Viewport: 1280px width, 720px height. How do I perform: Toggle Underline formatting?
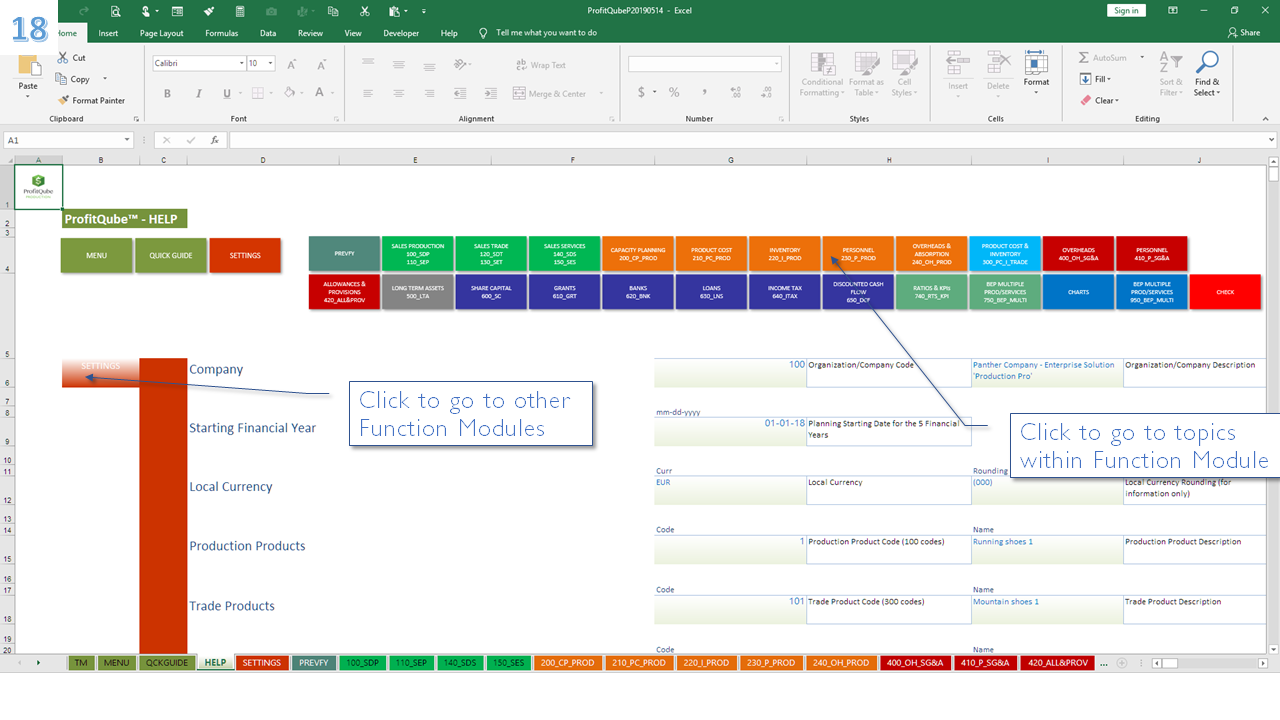tap(227, 94)
